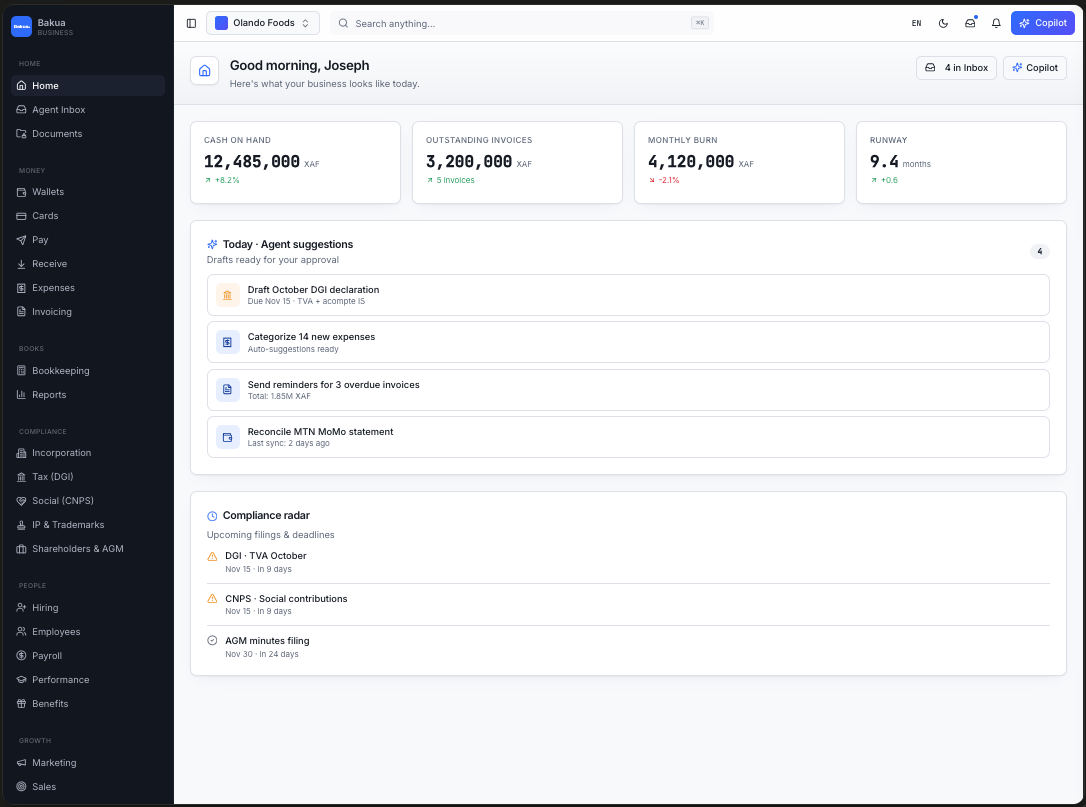Click the Bakua logo icon
Viewport: 1086px width, 807px height.
(x=21, y=26)
